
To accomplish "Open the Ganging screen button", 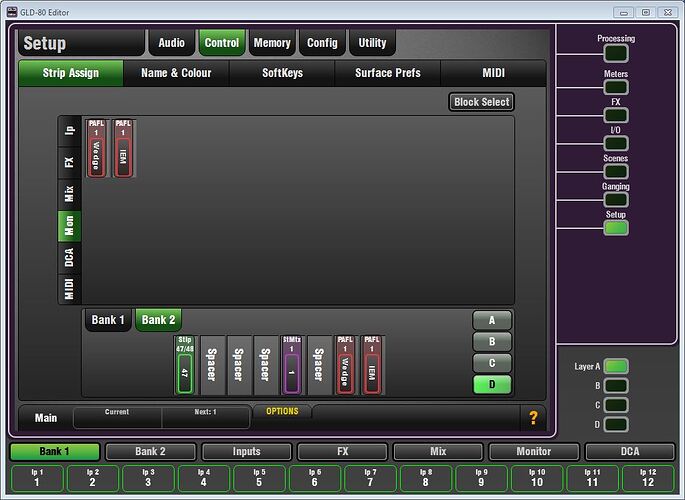I will pyautogui.click(x=616, y=200).
